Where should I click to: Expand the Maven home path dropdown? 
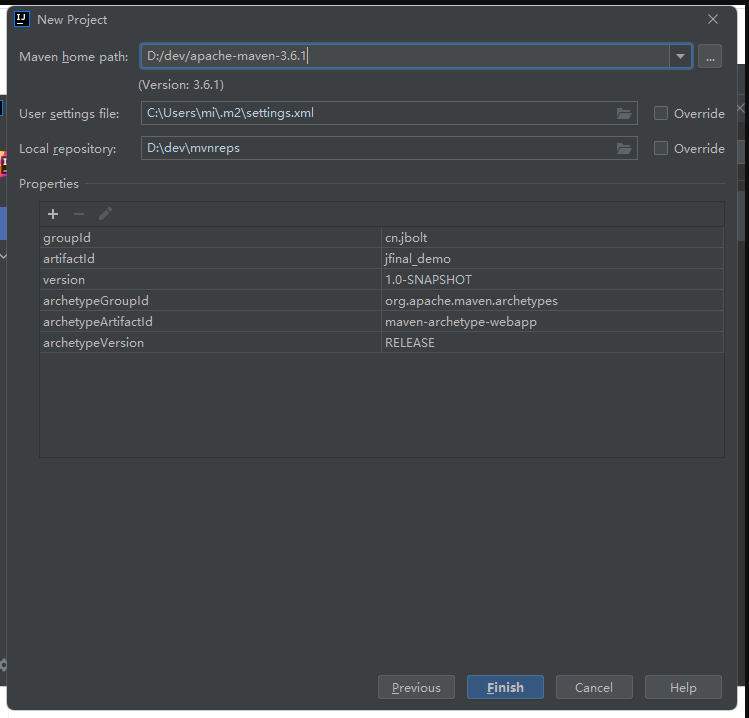681,57
